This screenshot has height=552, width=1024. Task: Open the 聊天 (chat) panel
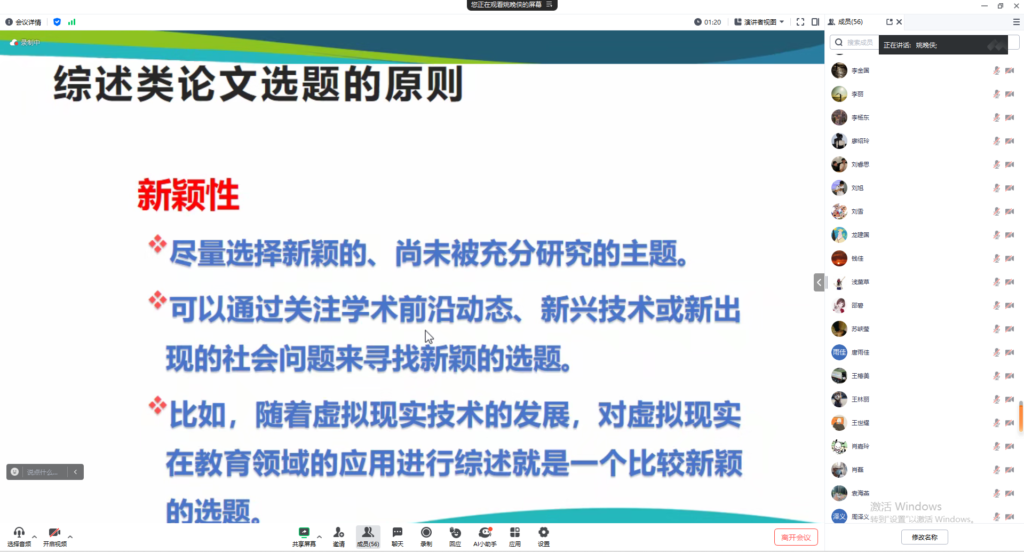click(397, 535)
